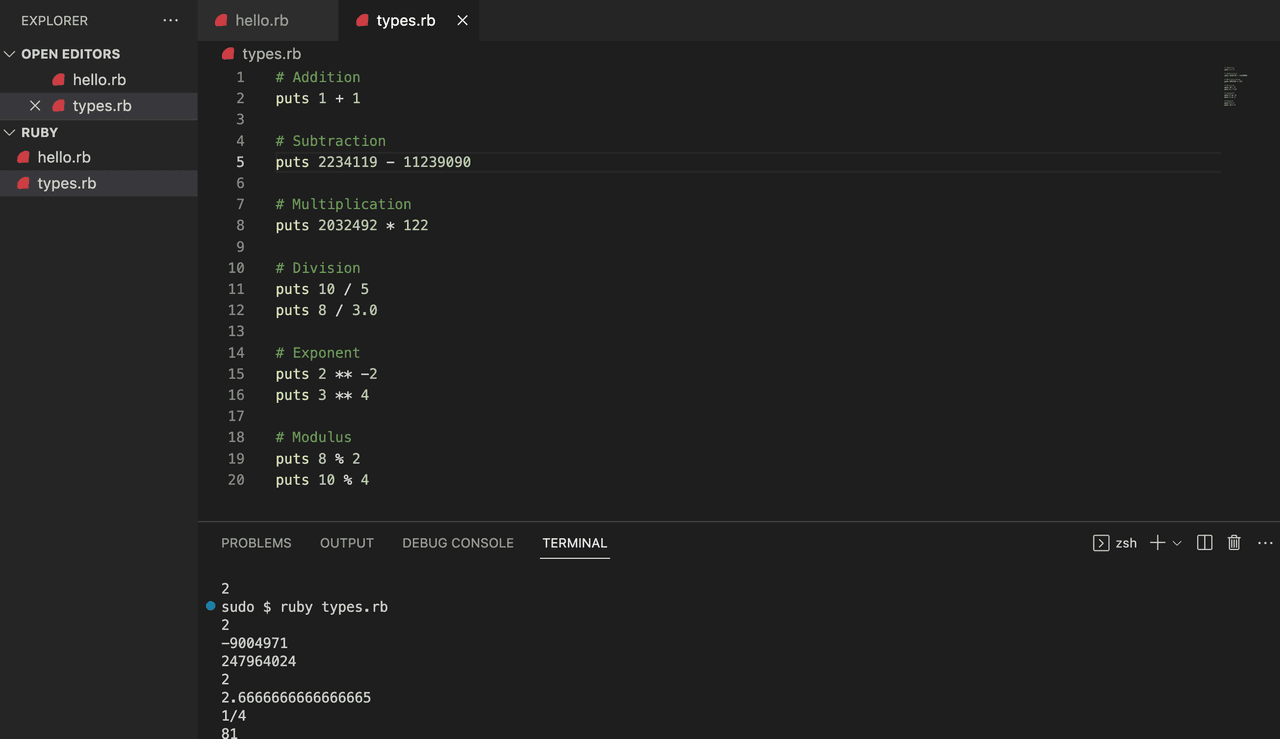Open terminal panel more actions menu
The width and height of the screenshot is (1280, 739).
coord(1265,543)
